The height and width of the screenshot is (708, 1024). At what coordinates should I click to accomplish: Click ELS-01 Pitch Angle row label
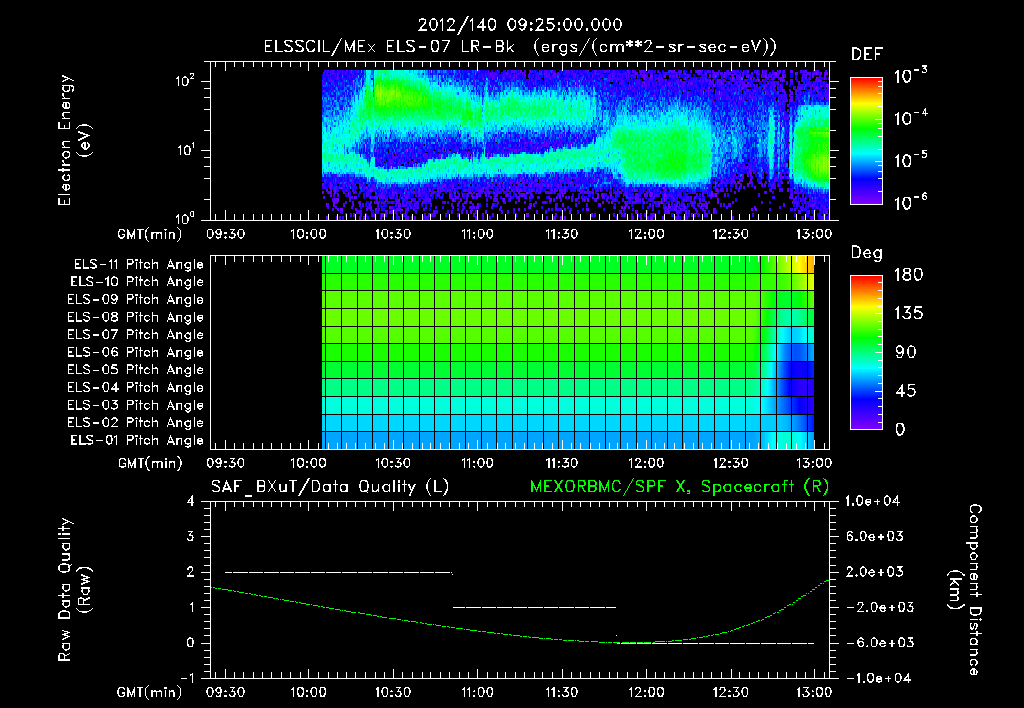click(x=137, y=440)
